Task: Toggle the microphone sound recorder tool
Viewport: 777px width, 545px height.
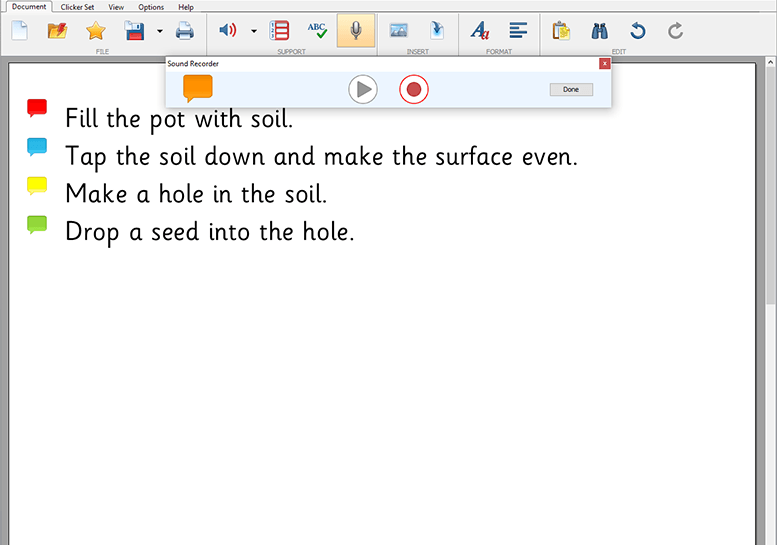Action: point(355,31)
